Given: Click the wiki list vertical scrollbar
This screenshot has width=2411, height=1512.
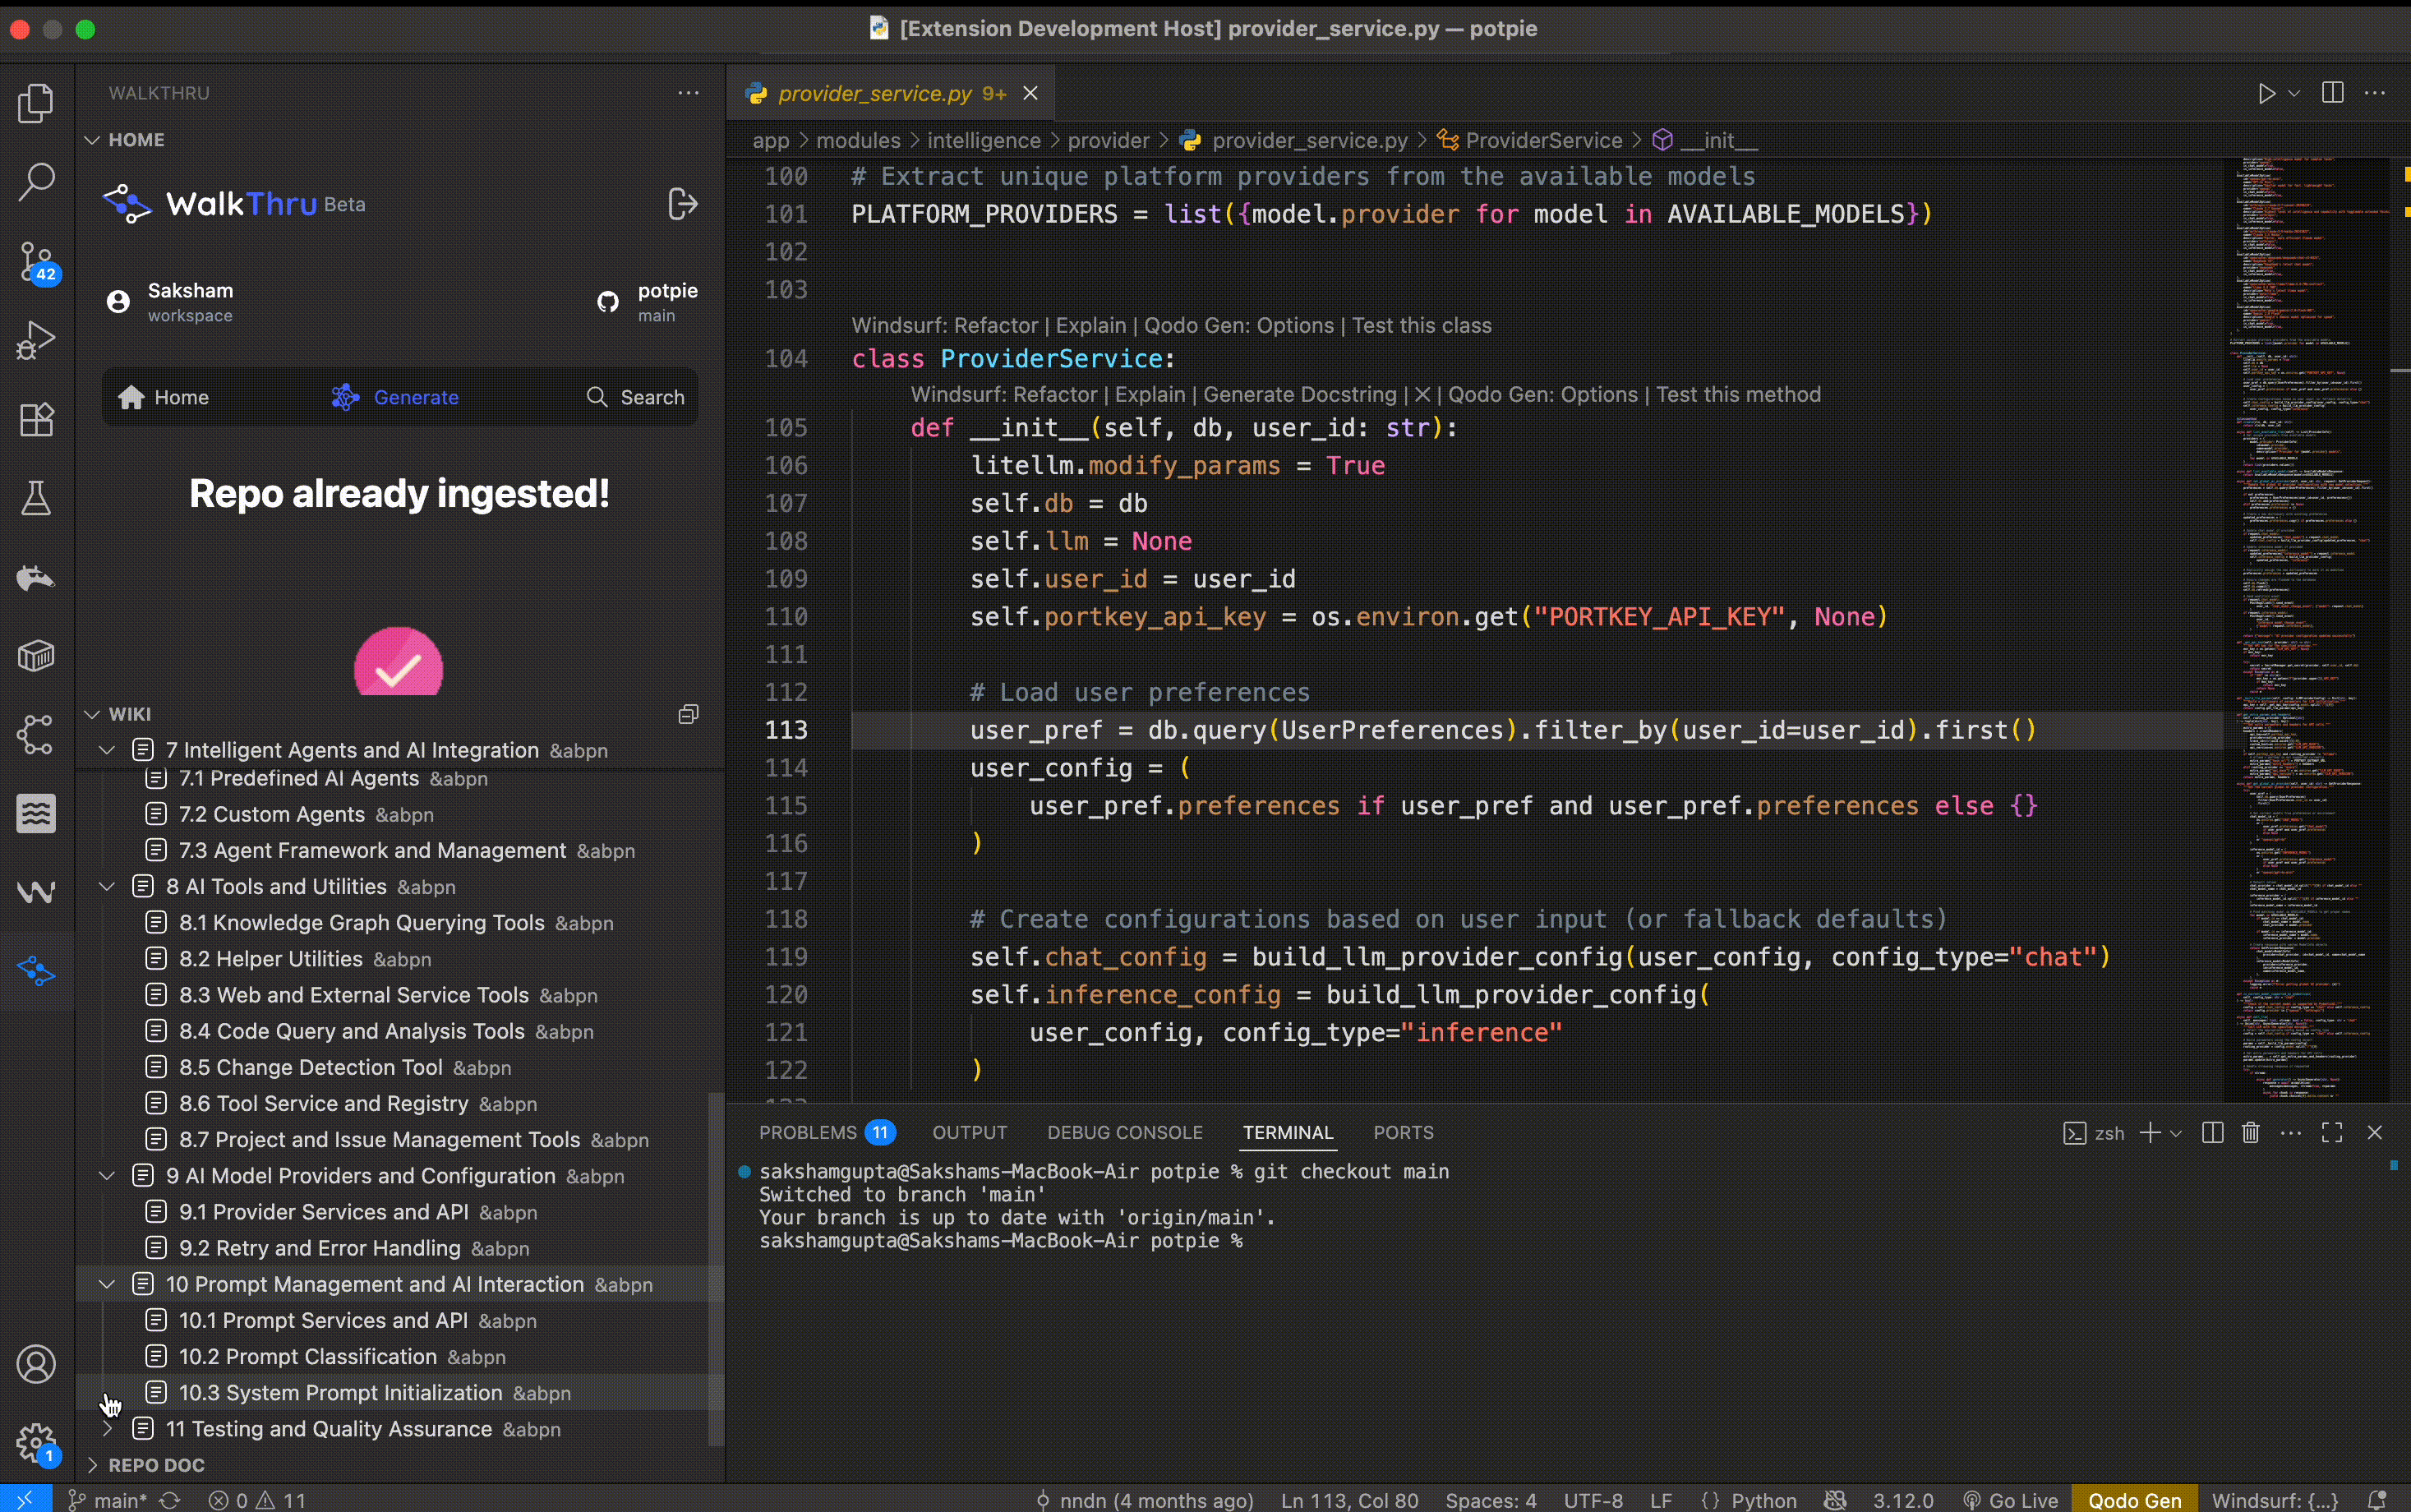Looking at the screenshot, I should point(716,1268).
